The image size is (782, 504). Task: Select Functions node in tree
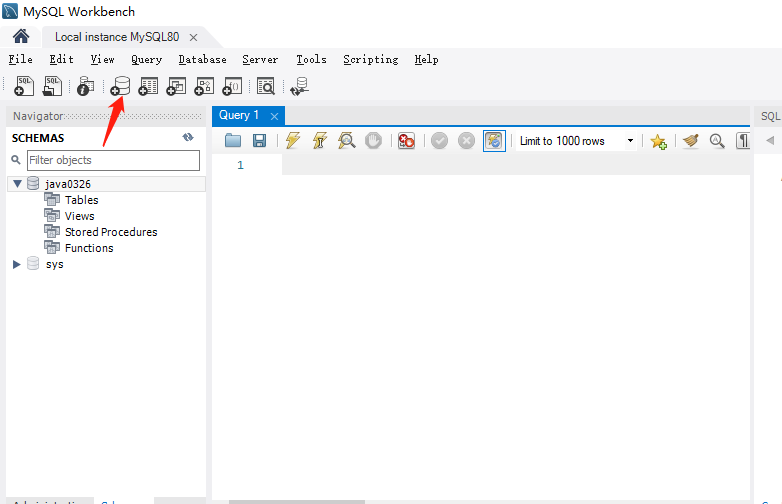pyautogui.click(x=89, y=248)
